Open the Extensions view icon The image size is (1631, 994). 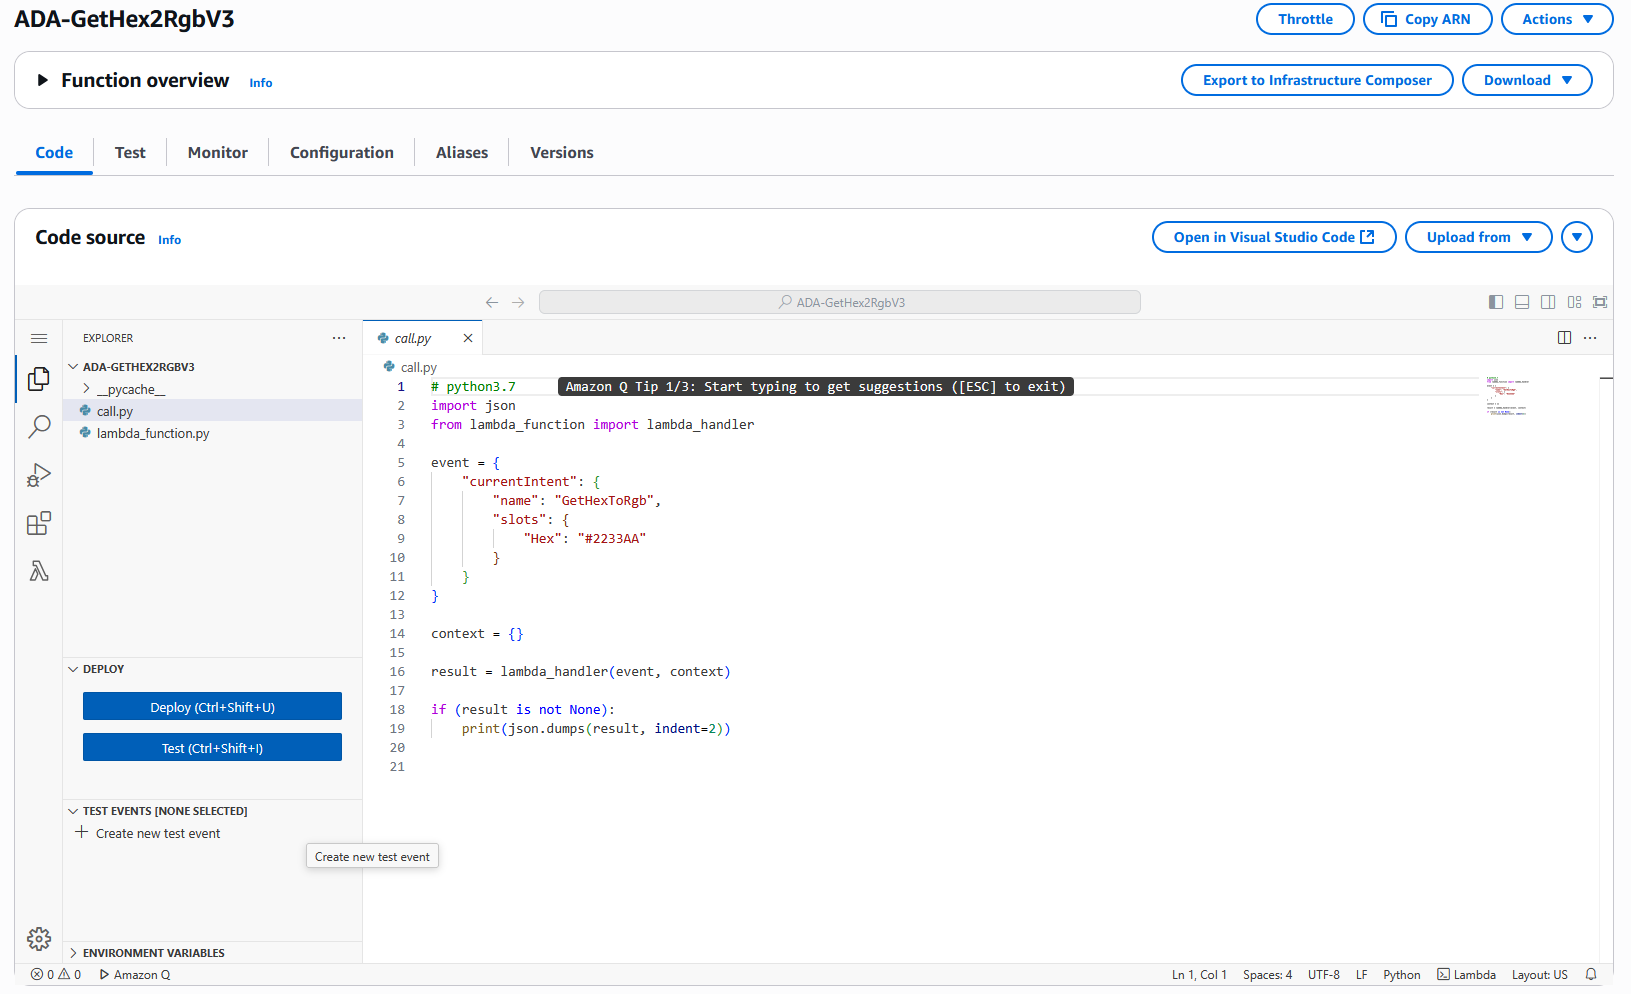(x=39, y=523)
